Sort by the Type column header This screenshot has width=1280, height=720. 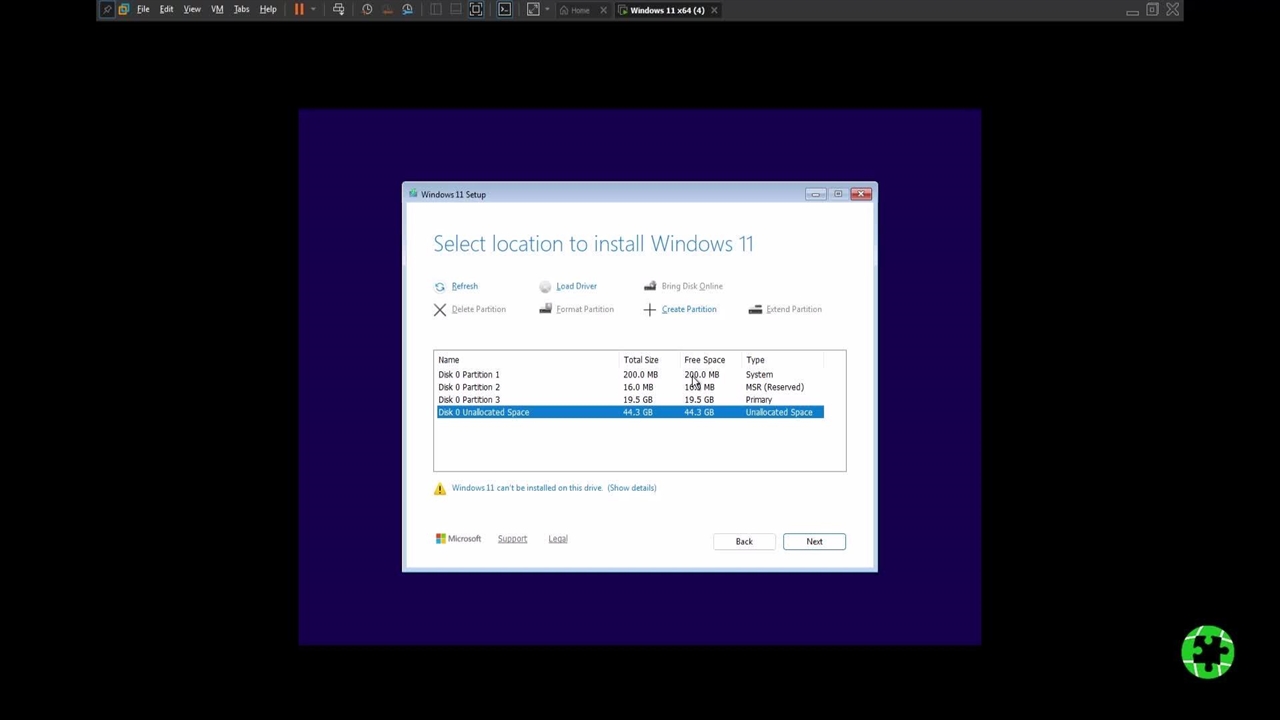(782, 360)
